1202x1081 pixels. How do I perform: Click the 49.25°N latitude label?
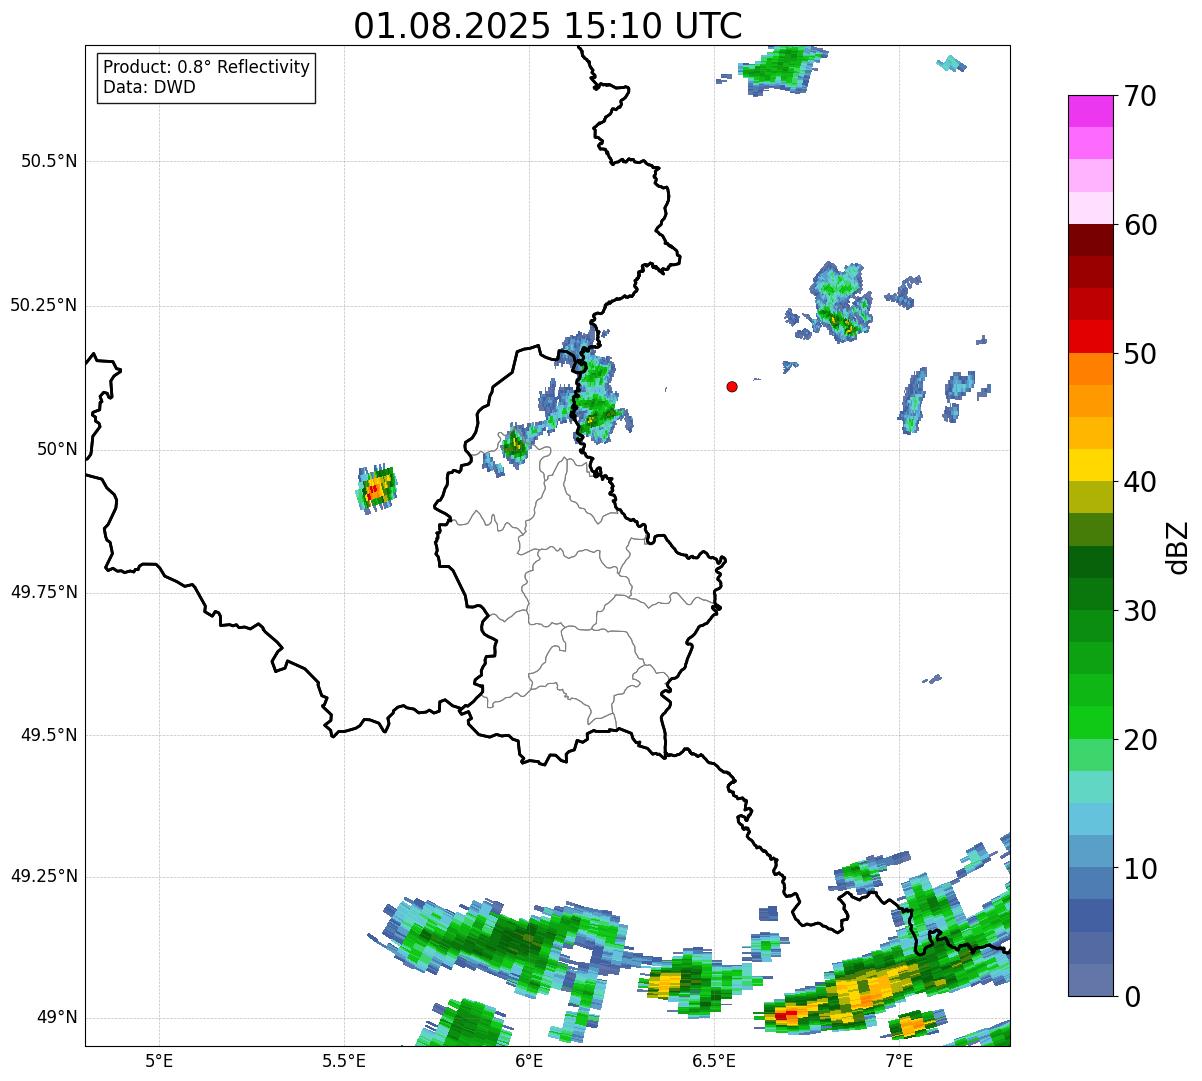tap(44, 876)
